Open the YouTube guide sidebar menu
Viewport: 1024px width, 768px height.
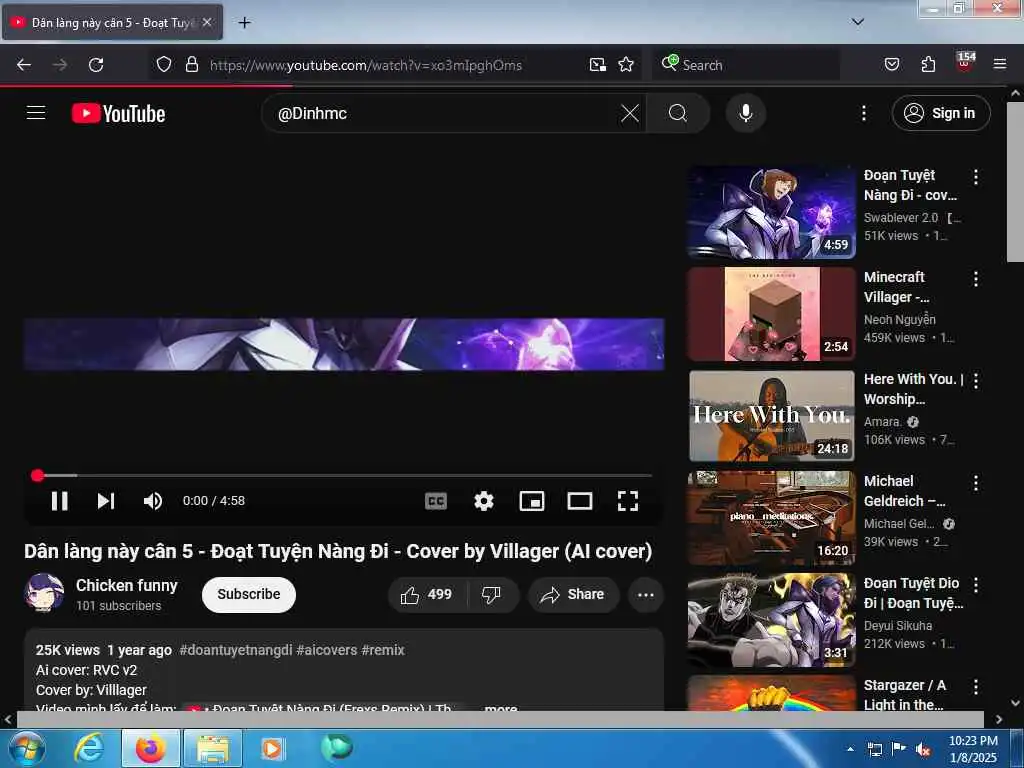tap(36, 113)
